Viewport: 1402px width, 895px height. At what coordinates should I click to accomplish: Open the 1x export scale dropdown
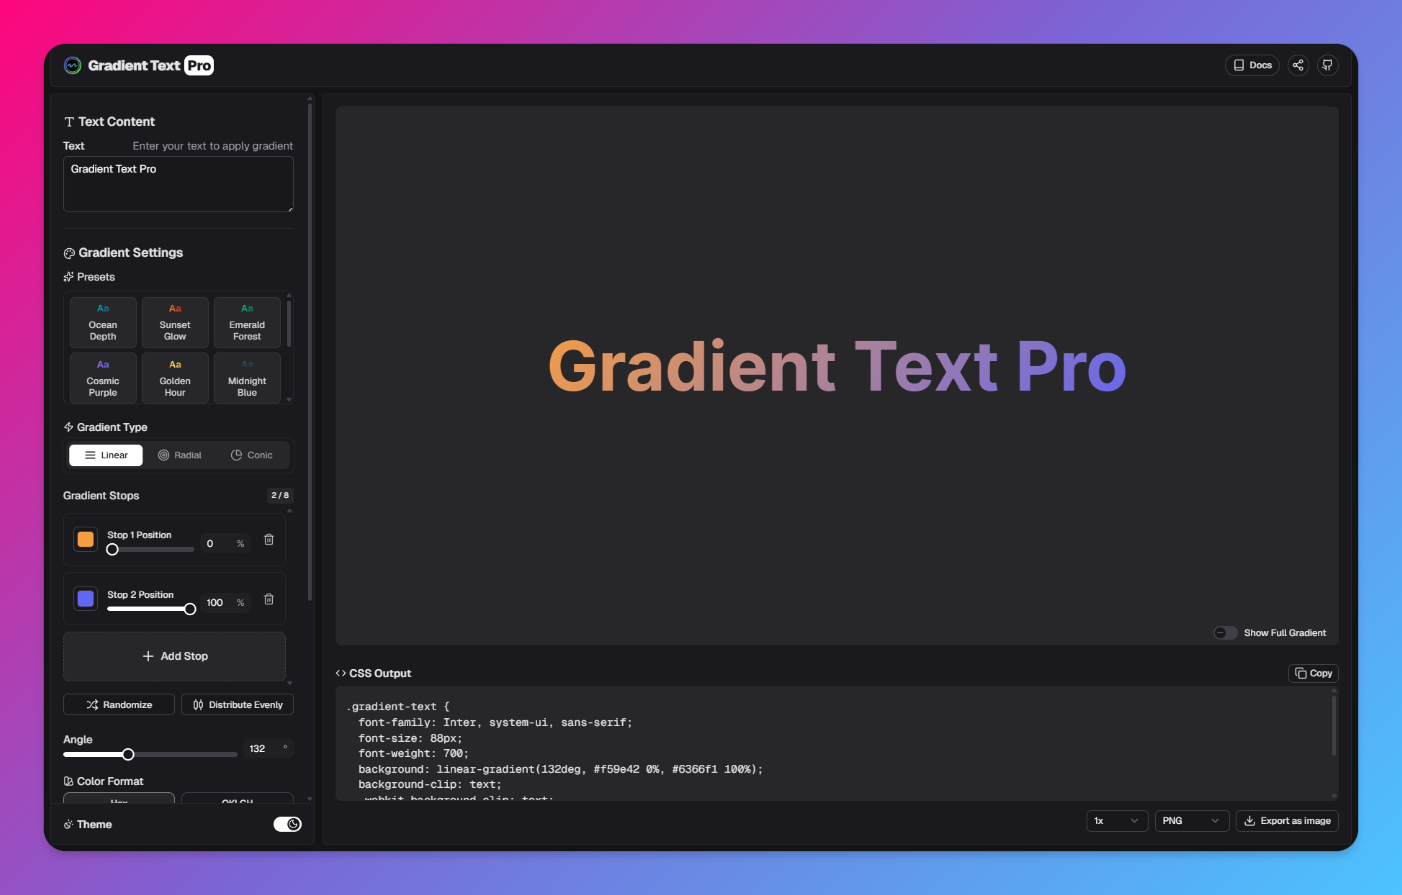tap(1116, 821)
